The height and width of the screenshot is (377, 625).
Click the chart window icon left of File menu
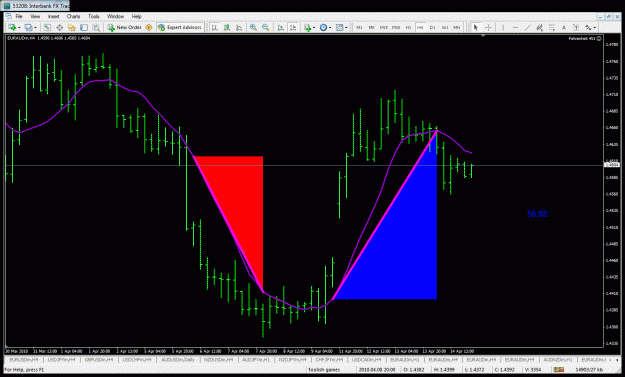click(8, 16)
